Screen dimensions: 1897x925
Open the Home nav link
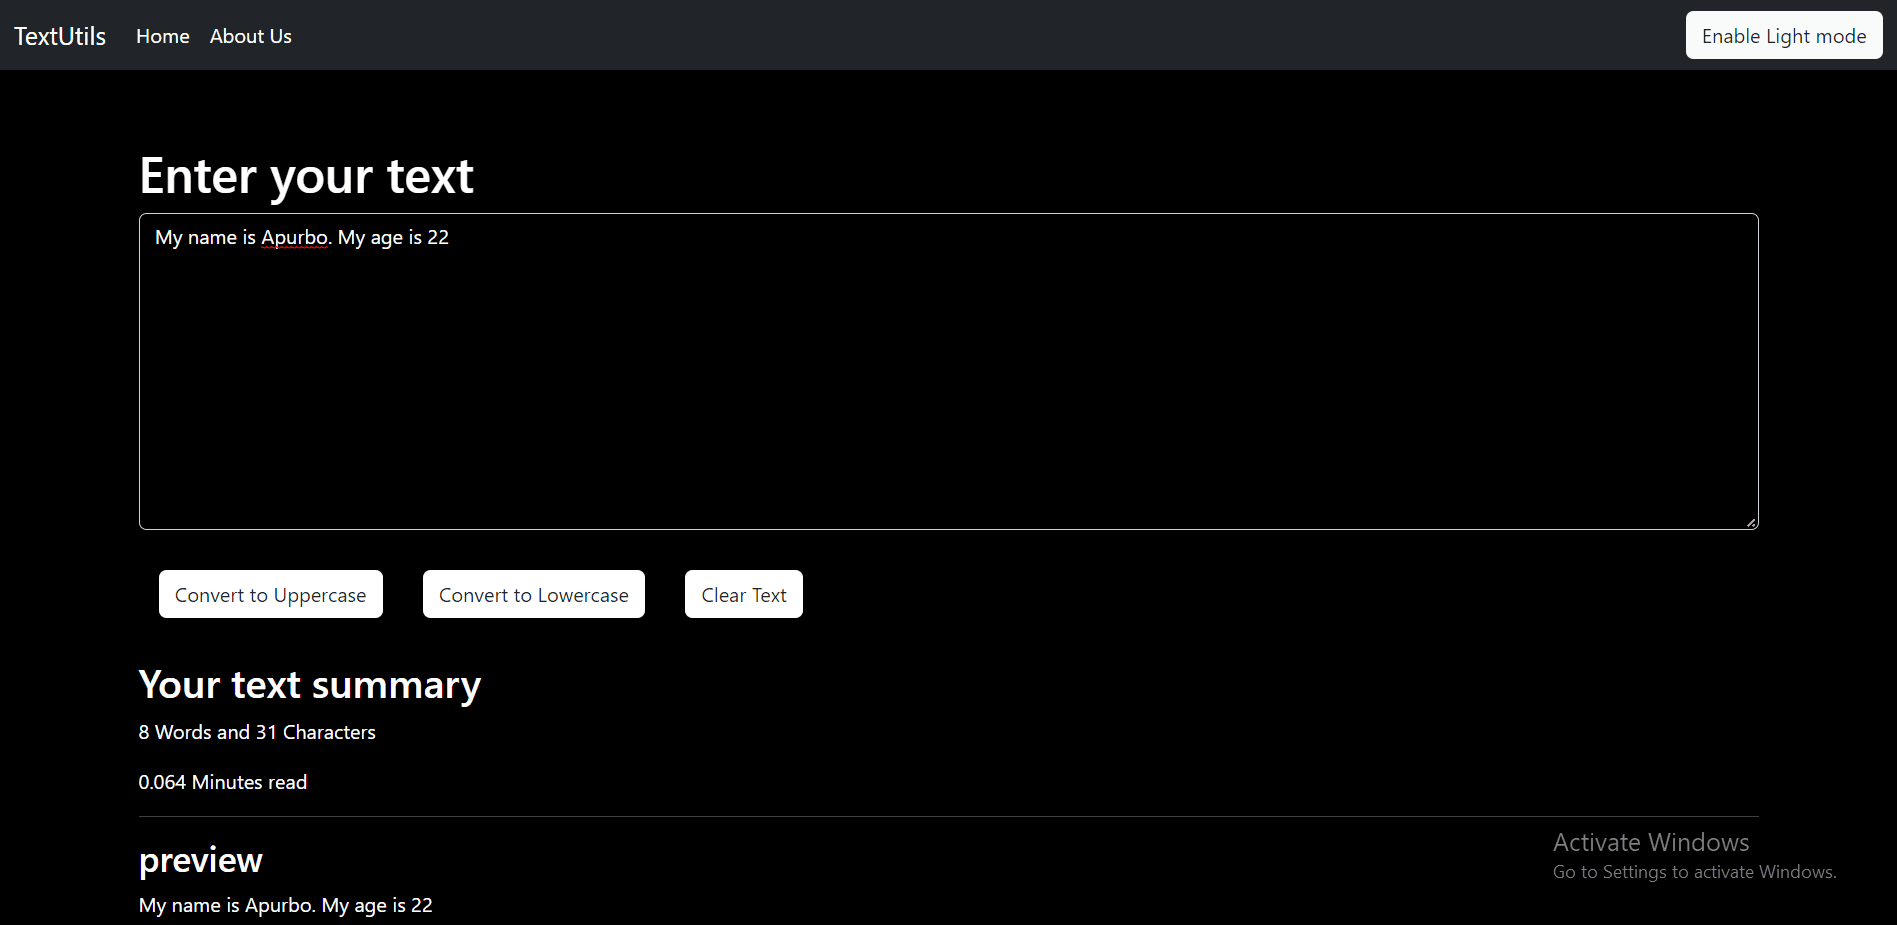[162, 36]
